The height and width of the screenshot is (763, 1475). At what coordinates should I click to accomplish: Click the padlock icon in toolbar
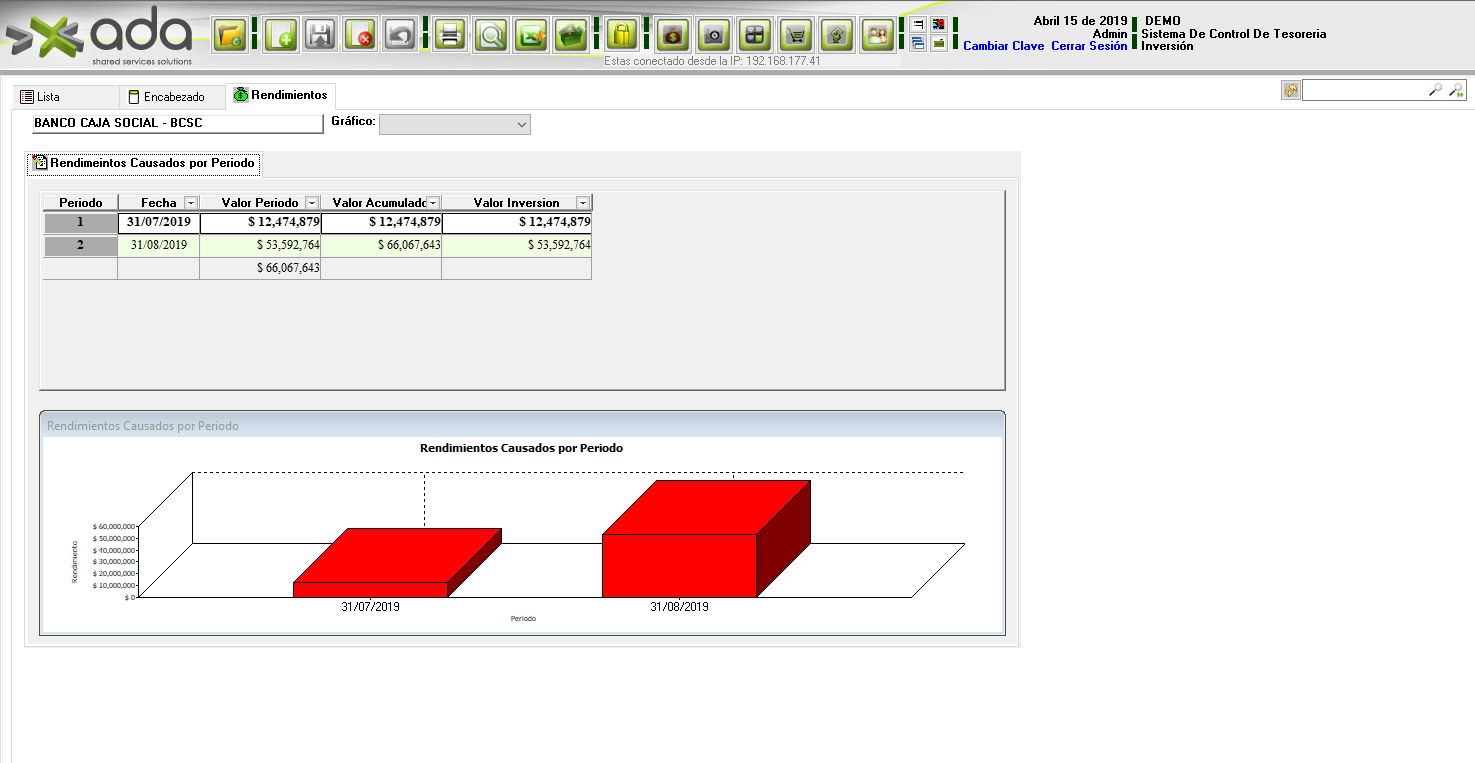621,36
